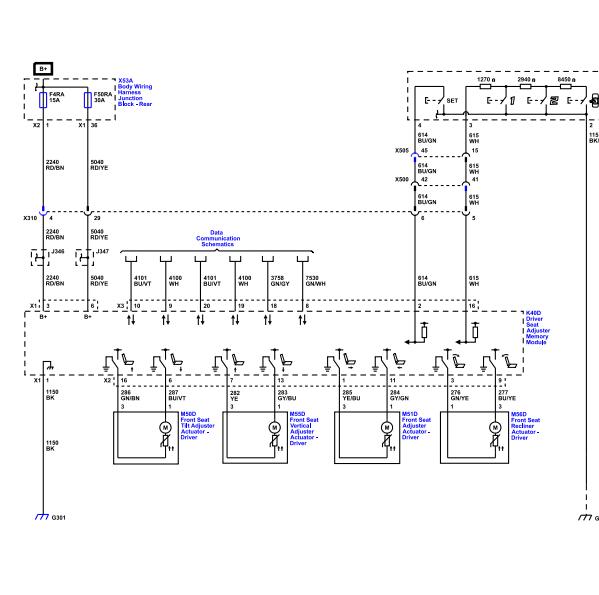Screen dimensions: 599x595
Task: Click the seat recline icon above pin 9
Action: 510,361
